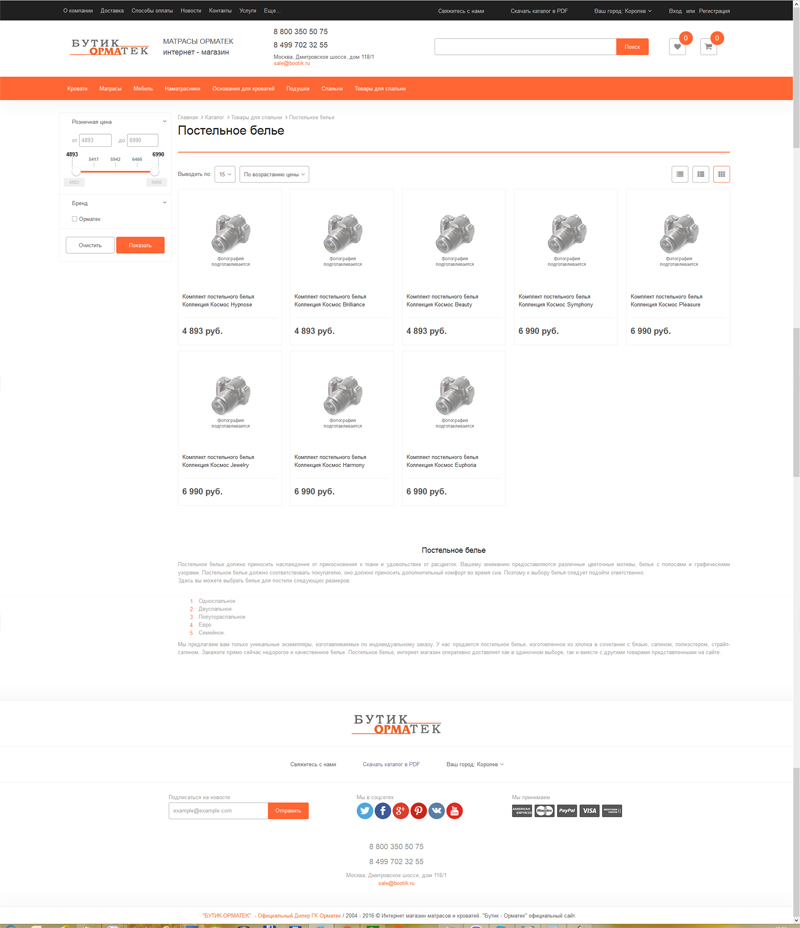Focus the newsletter email input field

click(x=218, y=811)
